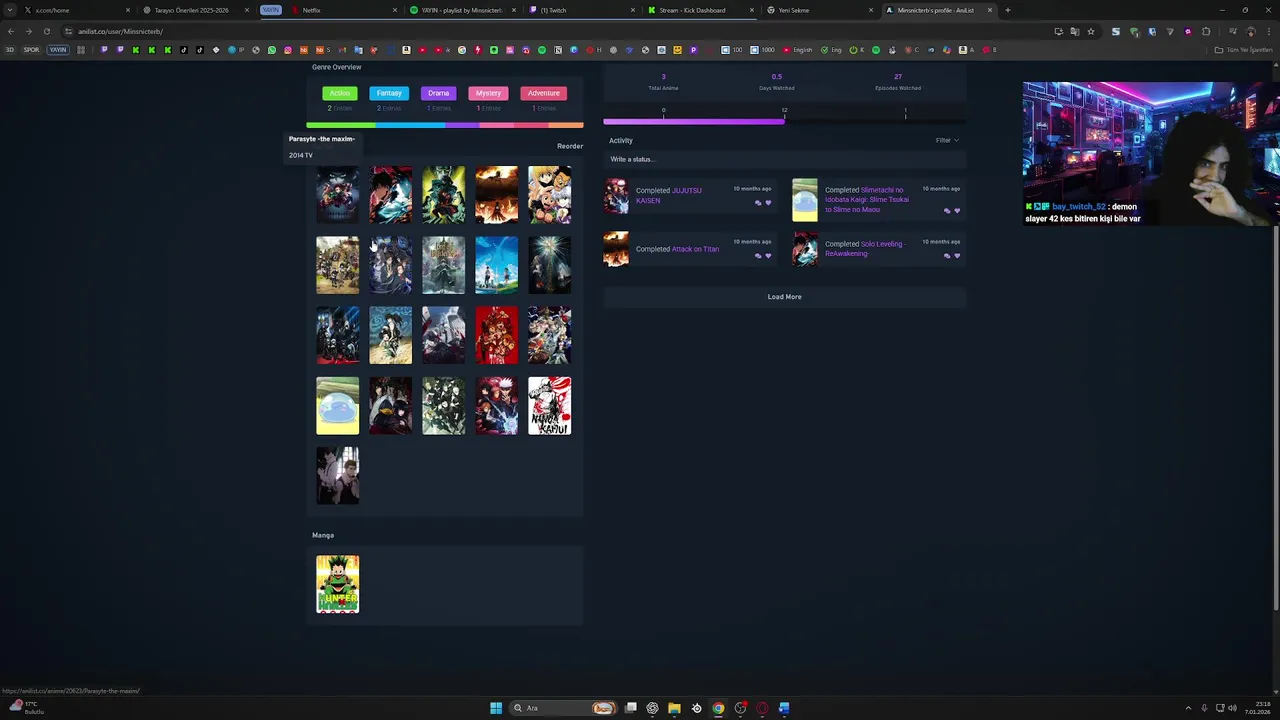Like the Solo Leveling ReAwakening activity
Screen dimensions: 1280x720
point(957,256)
